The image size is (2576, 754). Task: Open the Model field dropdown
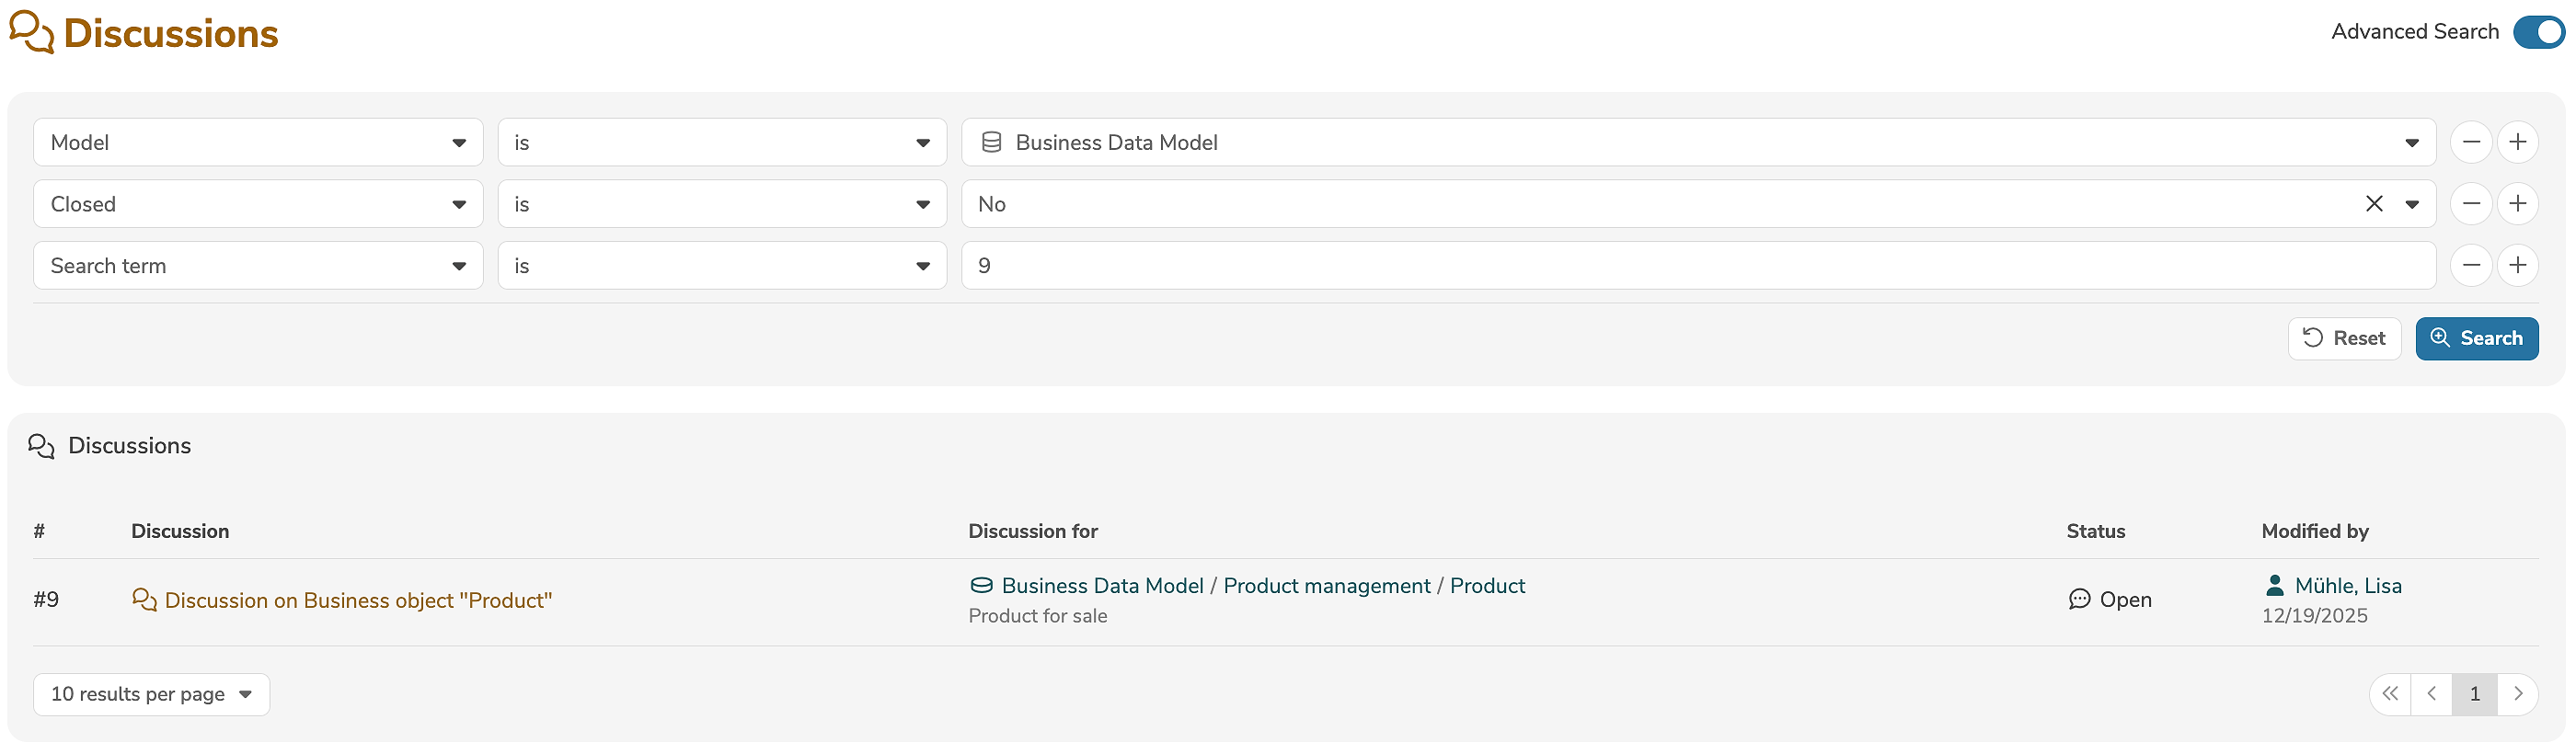(258, 143)
